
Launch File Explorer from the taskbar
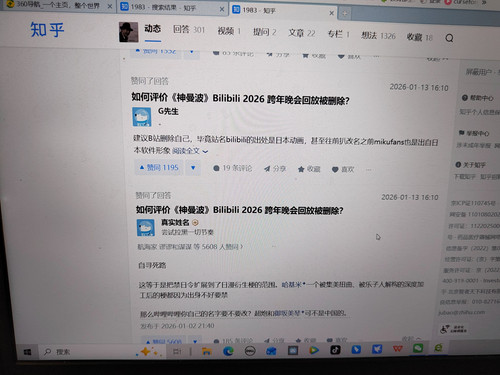click(207, 351)
